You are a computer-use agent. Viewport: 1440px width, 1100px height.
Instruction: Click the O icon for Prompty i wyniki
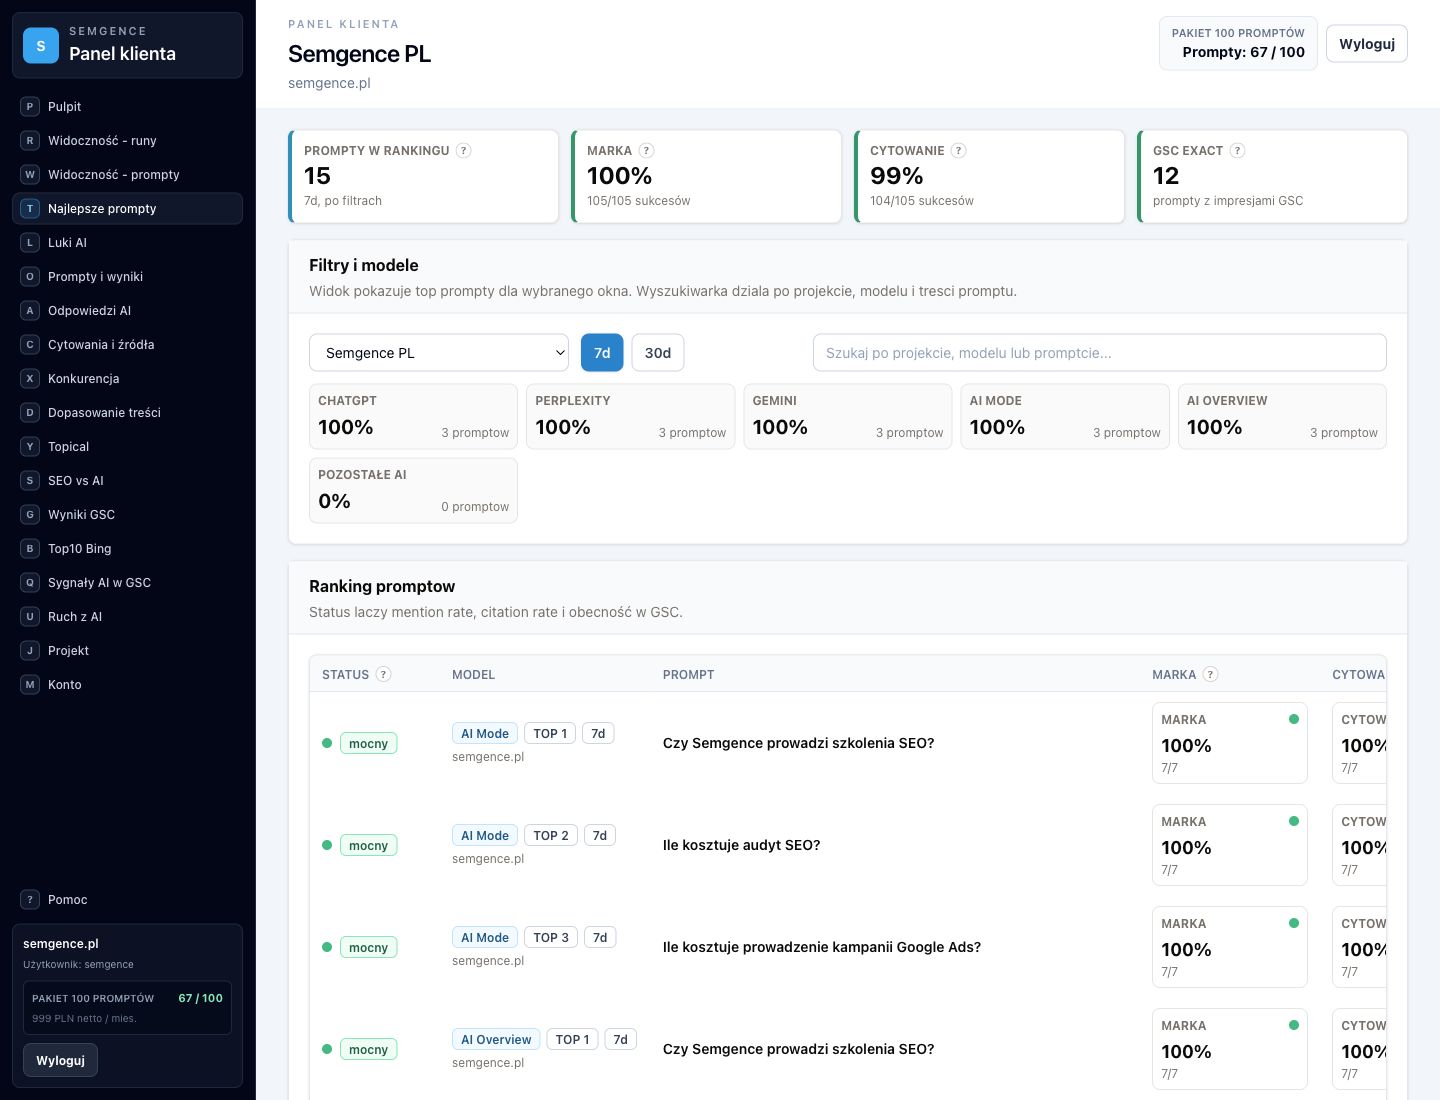pos(30,276)
